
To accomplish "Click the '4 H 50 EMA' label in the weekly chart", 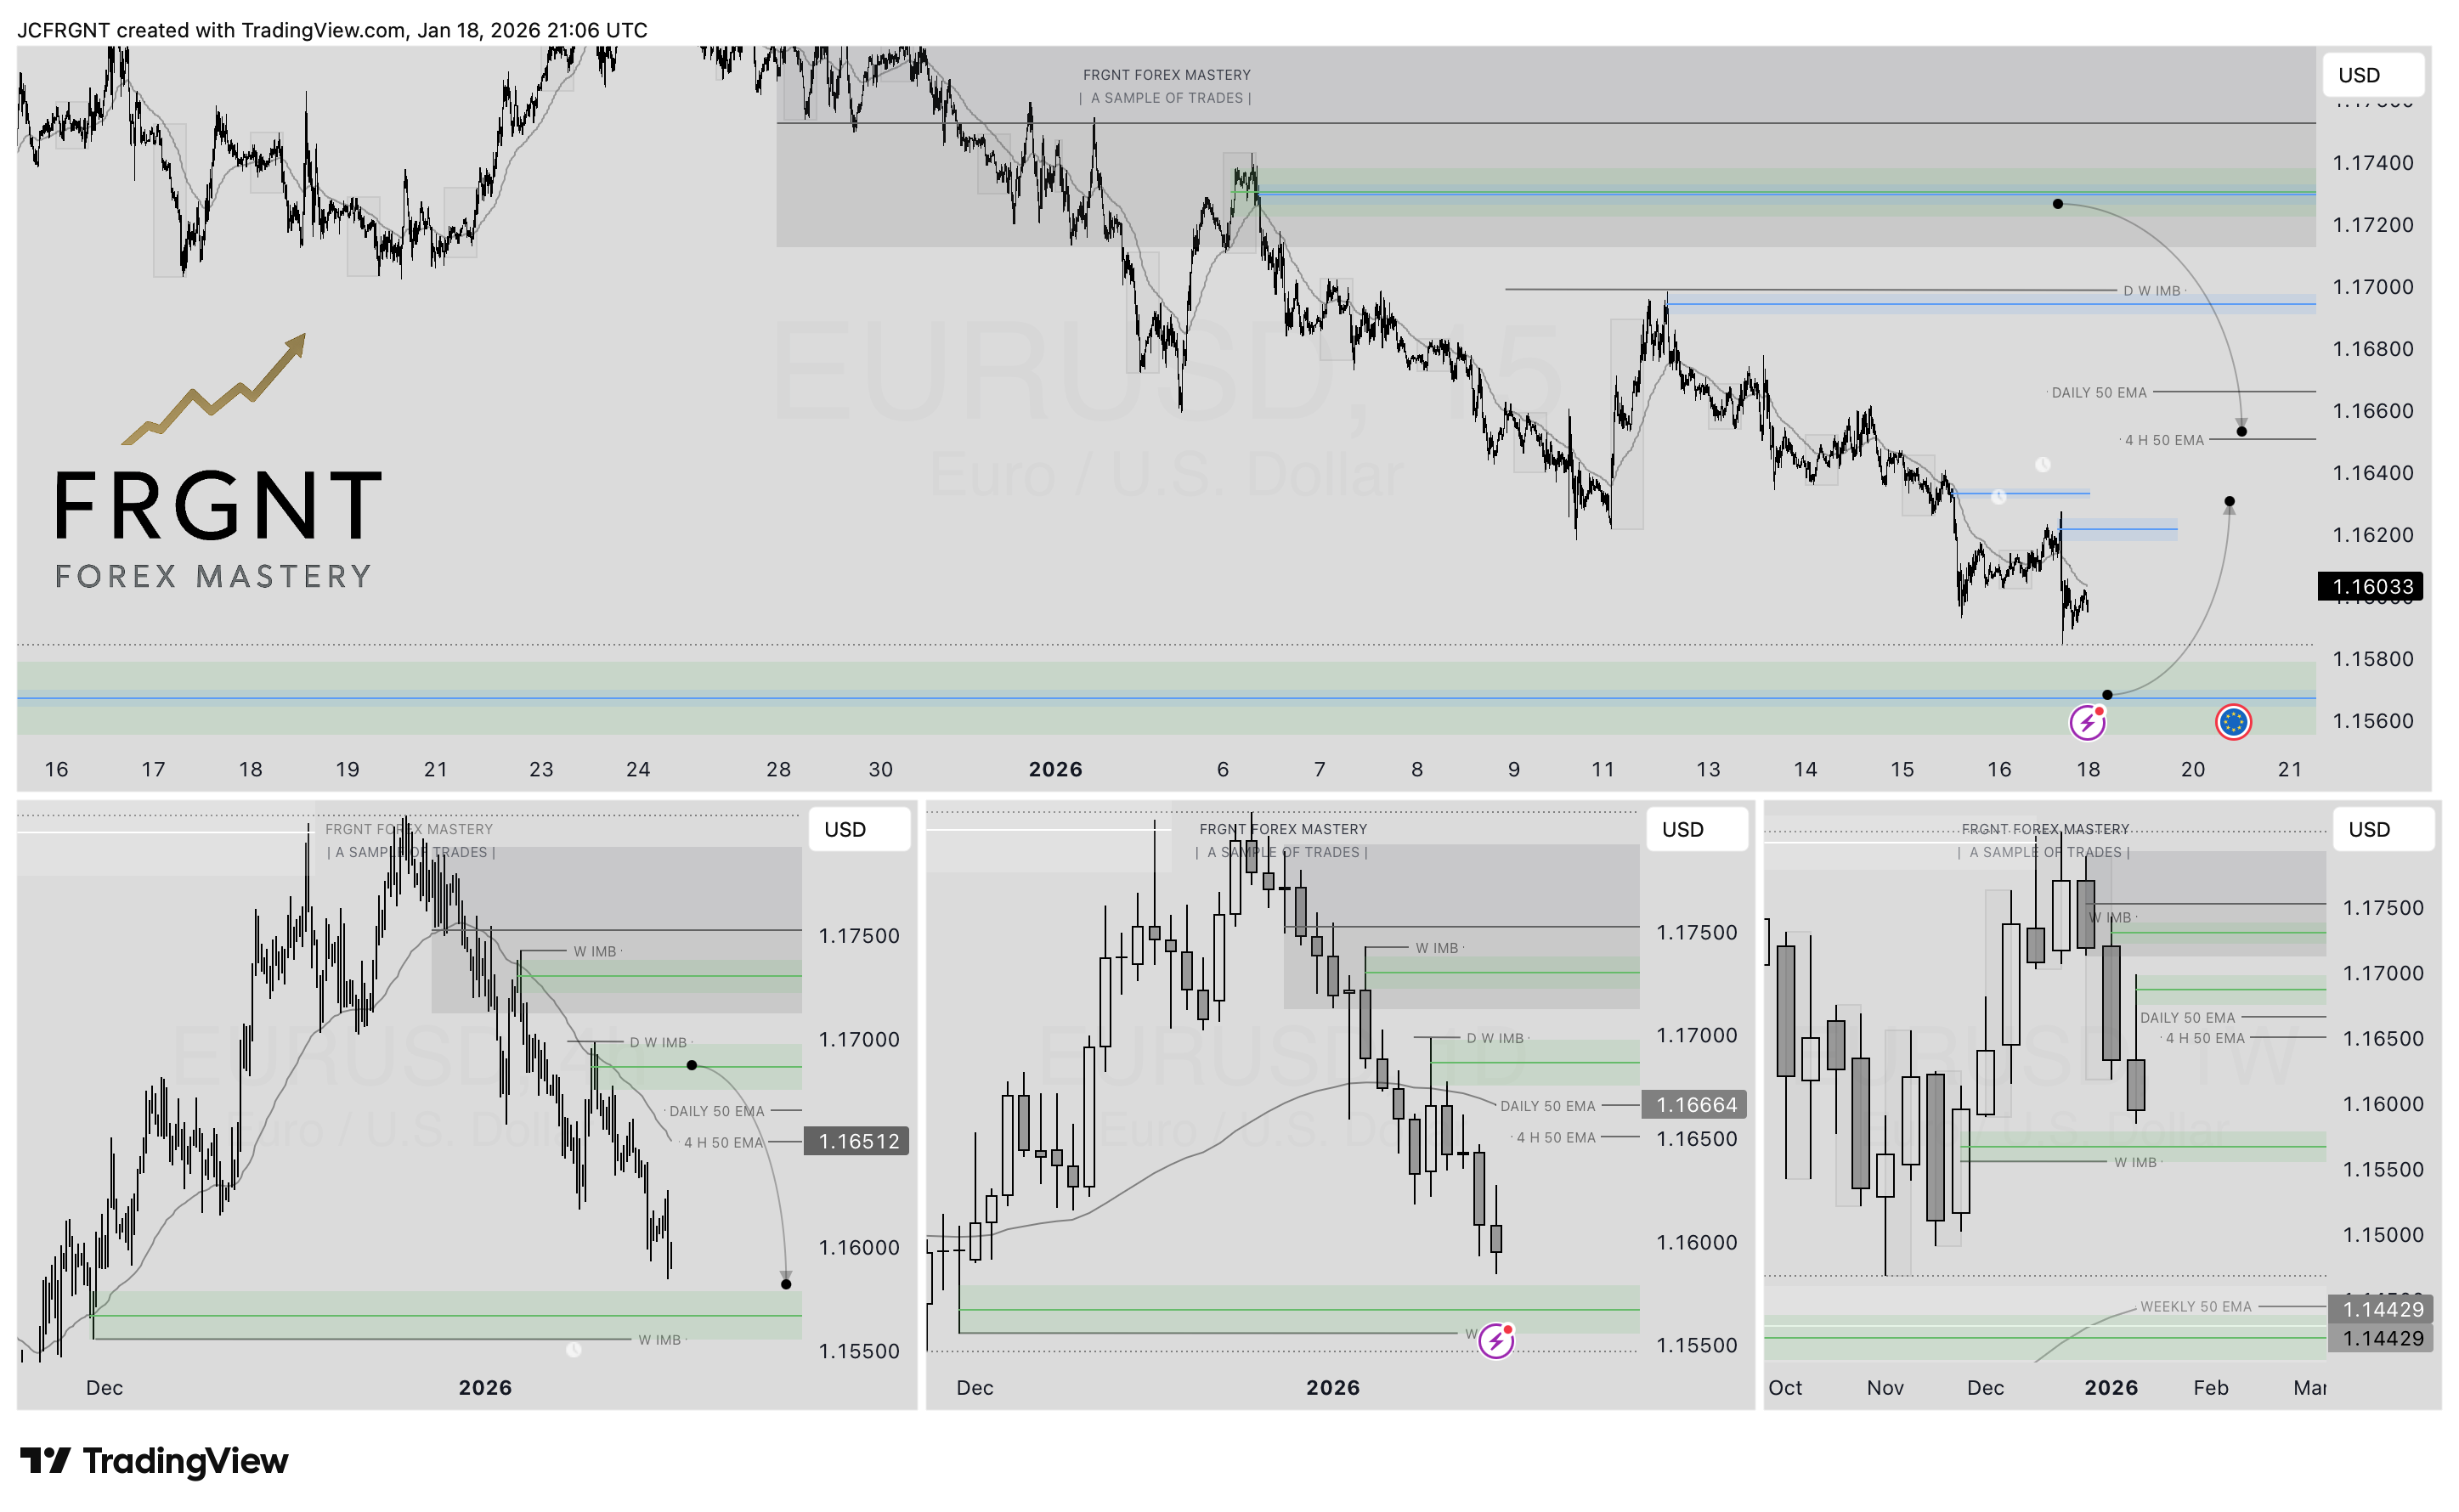I will pos(2204,1038).
